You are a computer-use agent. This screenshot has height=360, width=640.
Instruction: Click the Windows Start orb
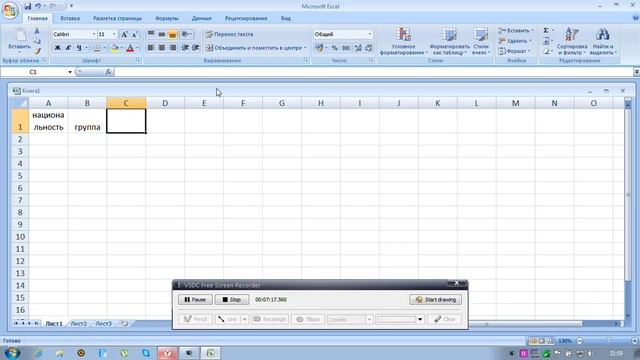point(12,353)
